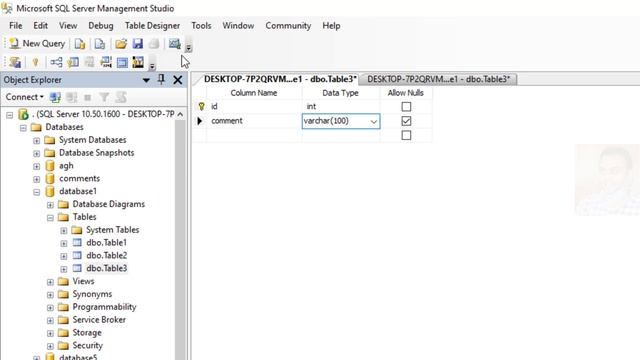Viewport: 640px width, 360px height.
Task: Select dbo.Table1 in the tree
Action: pyautogui.click(x=107, y=242)
